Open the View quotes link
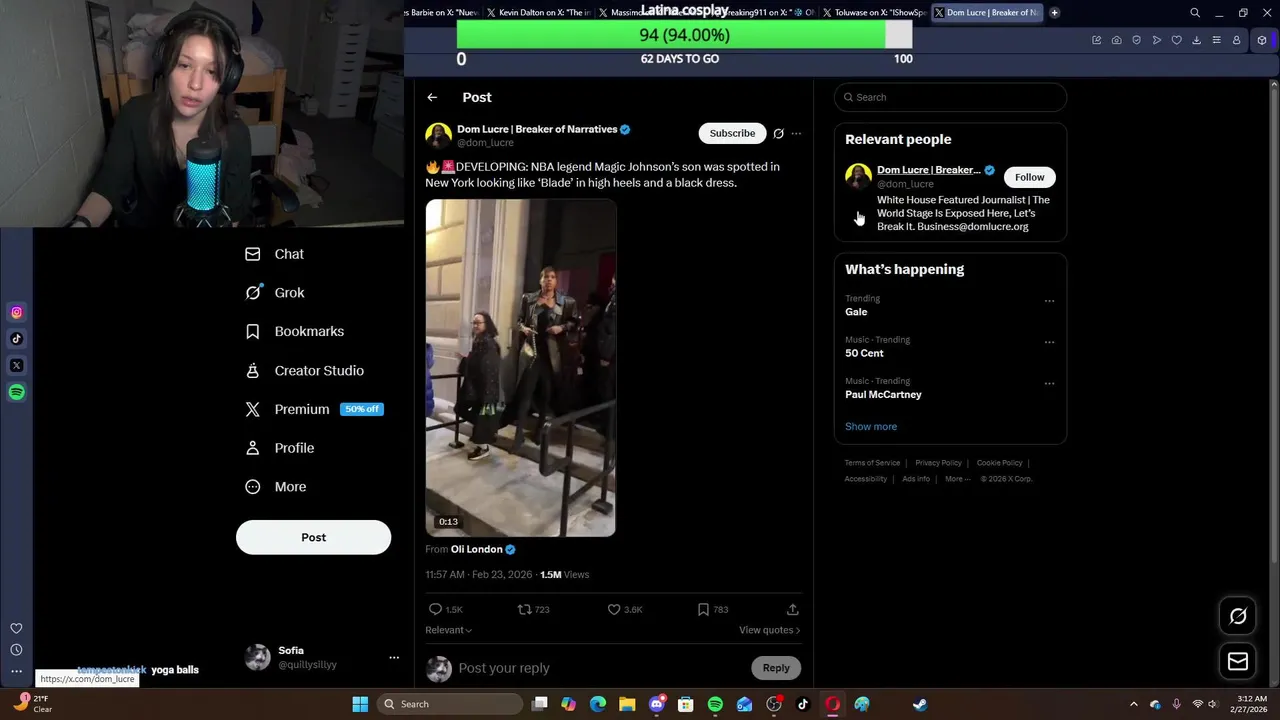Viewport: 1280px width, 720px height. pos(769,630)
